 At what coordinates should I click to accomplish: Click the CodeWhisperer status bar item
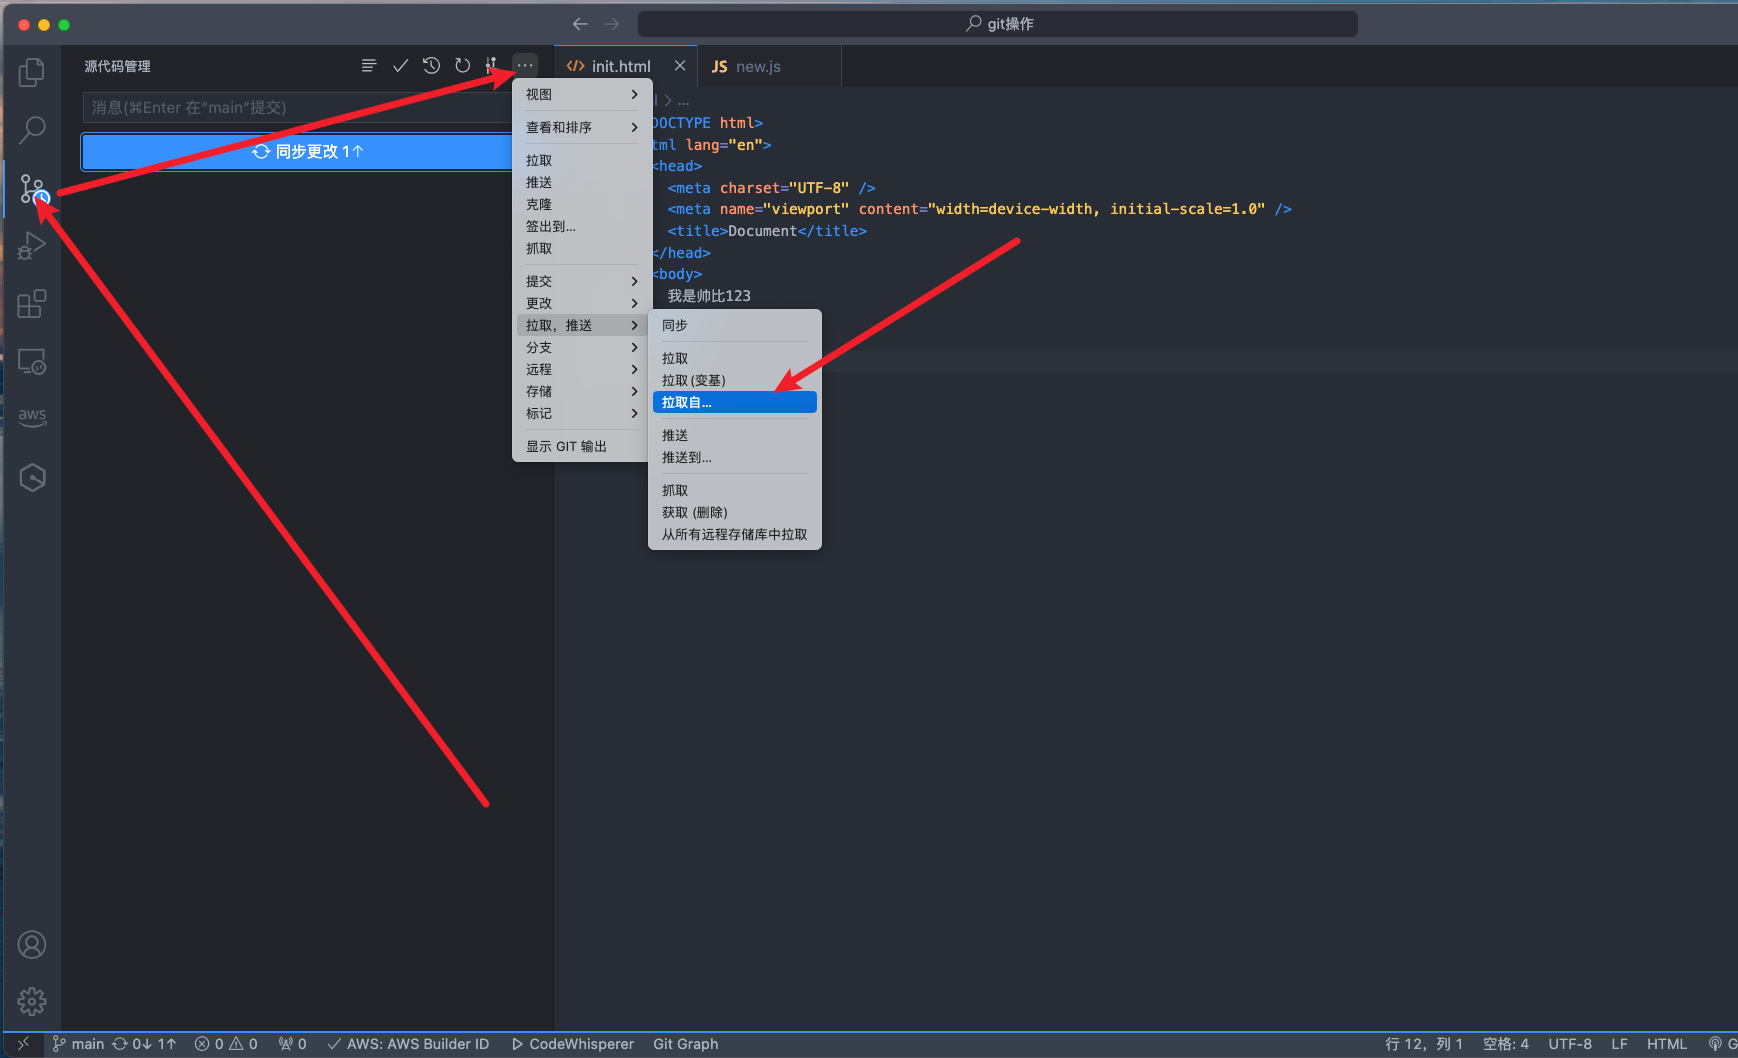[x=572, y=1044]
